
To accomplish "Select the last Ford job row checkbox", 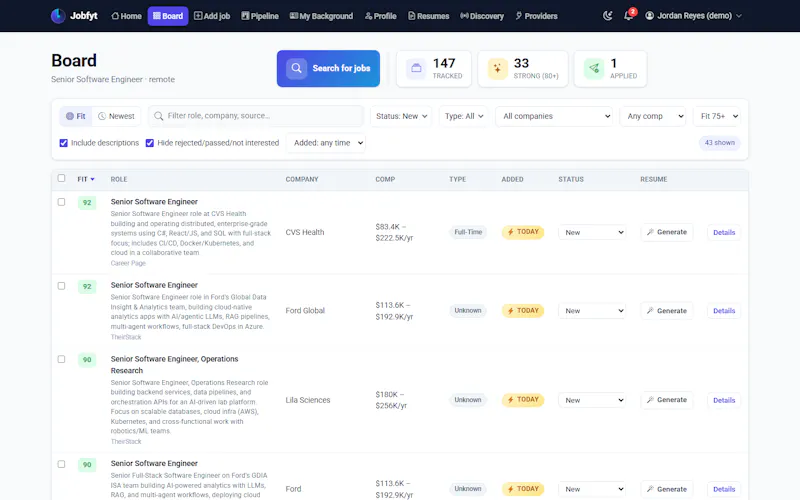I will point(61,464).
